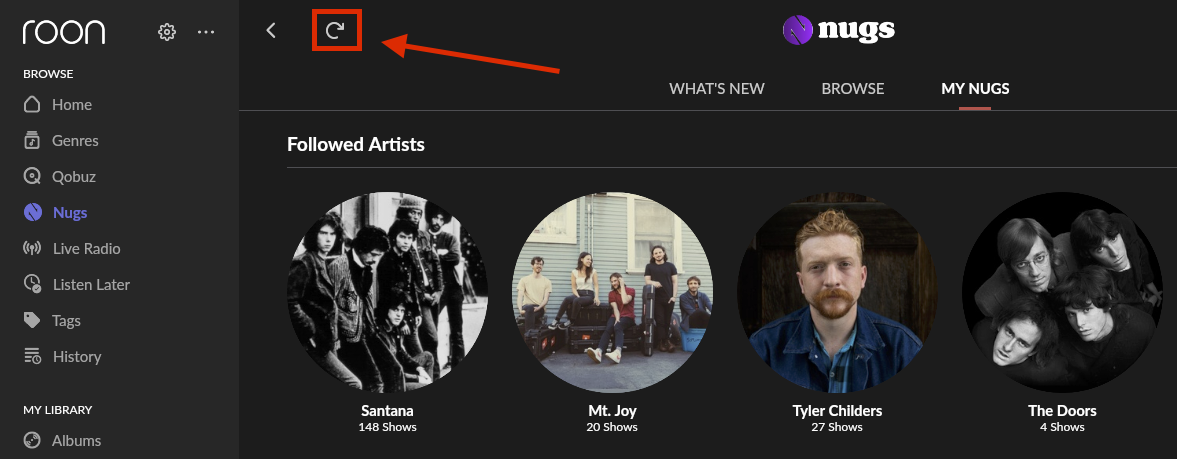Switch to the Browse tab

click(853, 88)
